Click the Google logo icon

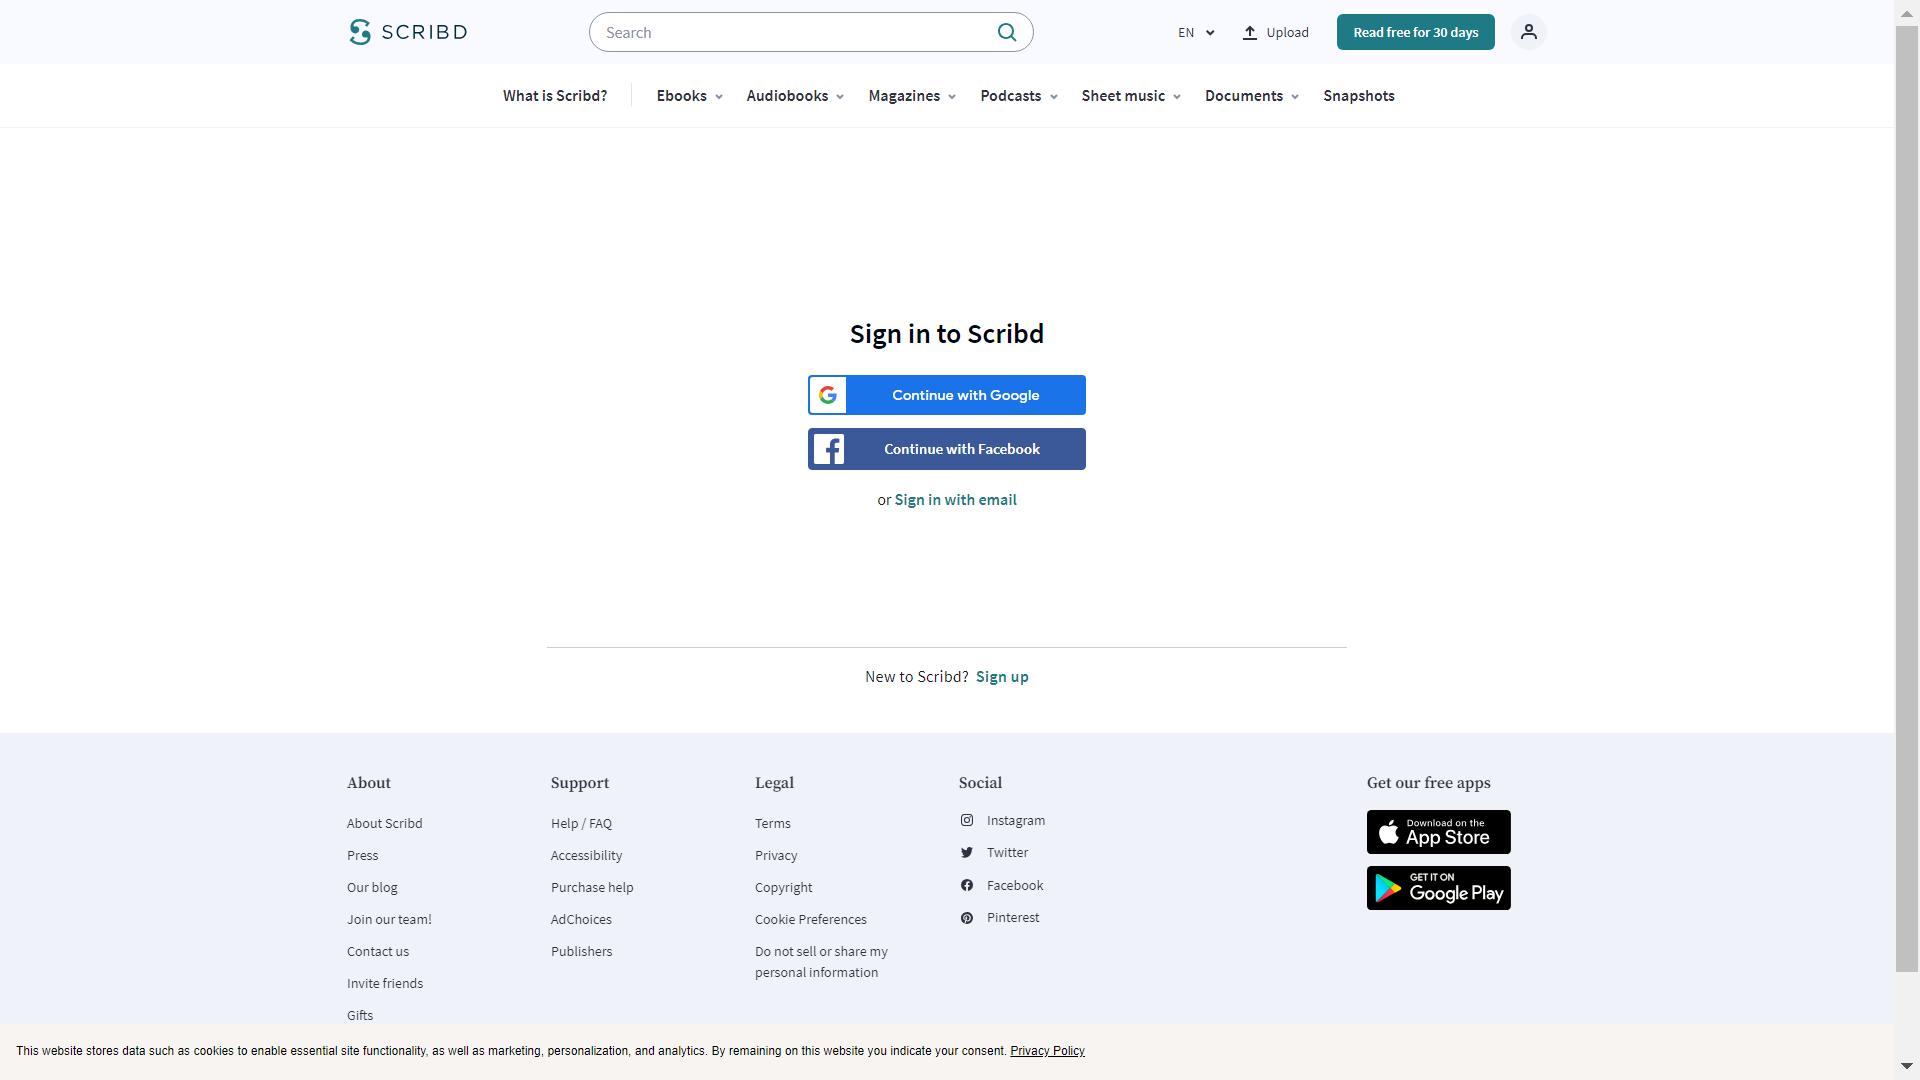click(x=828, y=395)
